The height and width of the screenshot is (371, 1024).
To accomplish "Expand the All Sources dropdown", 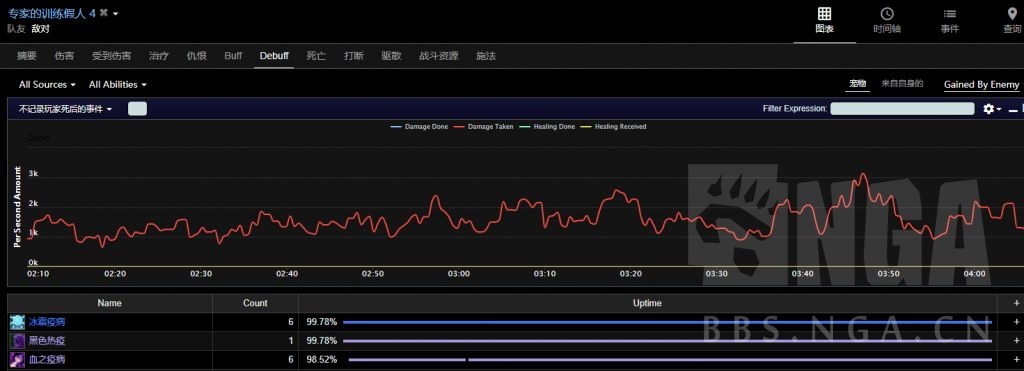I will pos(47,85).
